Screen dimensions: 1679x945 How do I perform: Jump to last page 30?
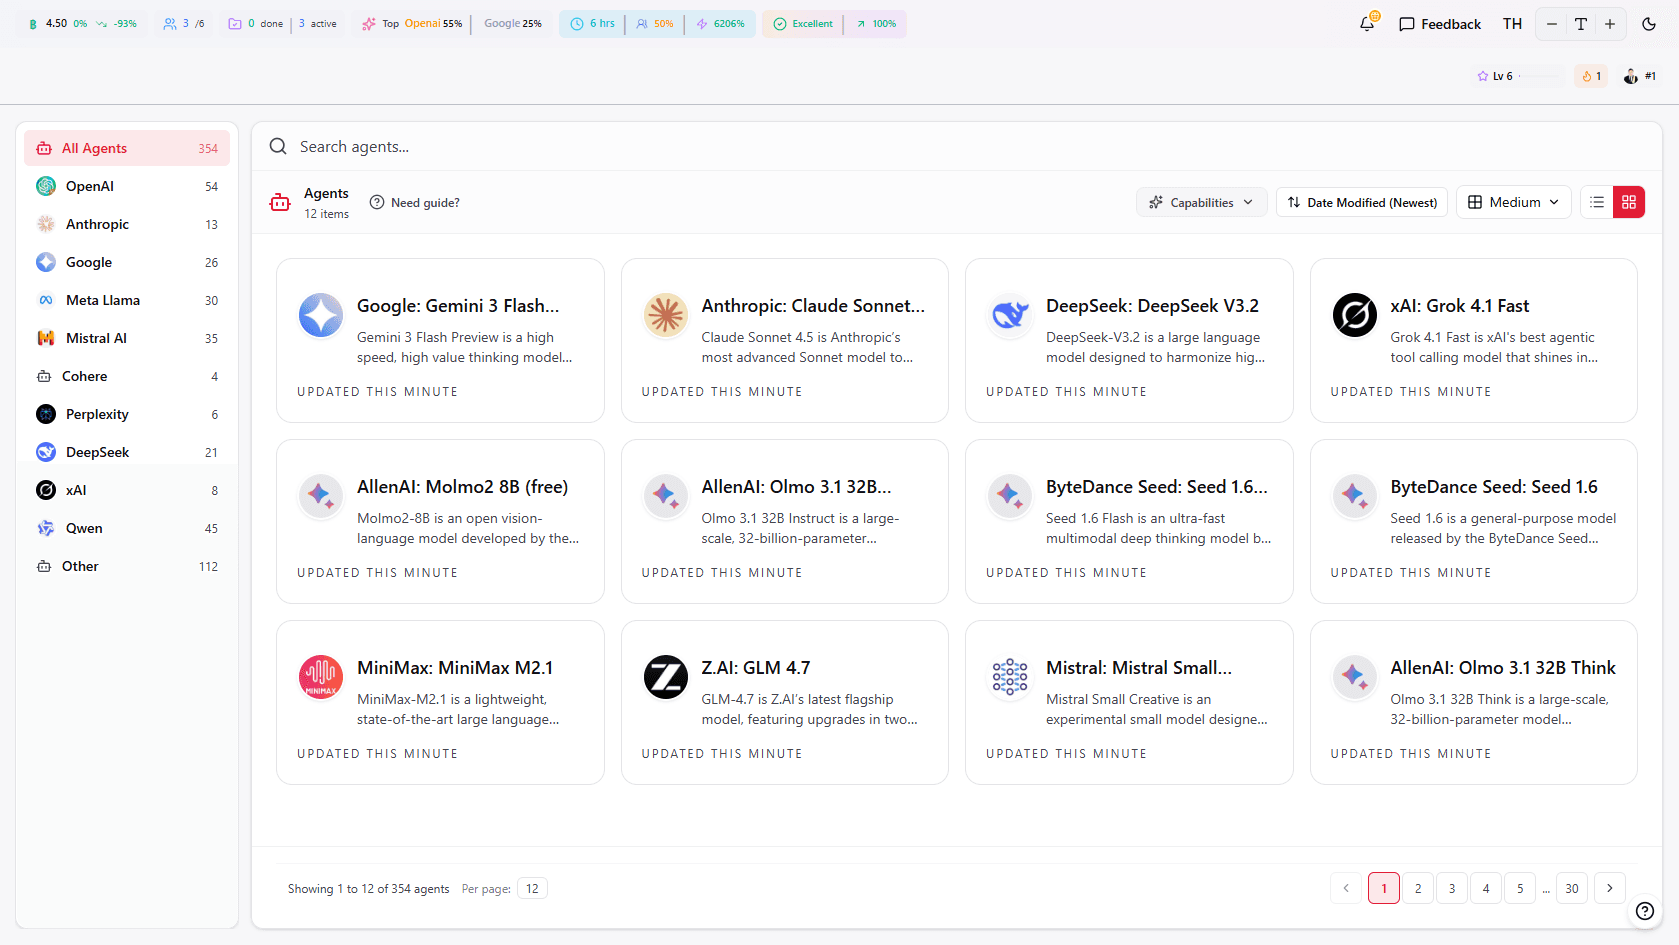[1572, 888]
